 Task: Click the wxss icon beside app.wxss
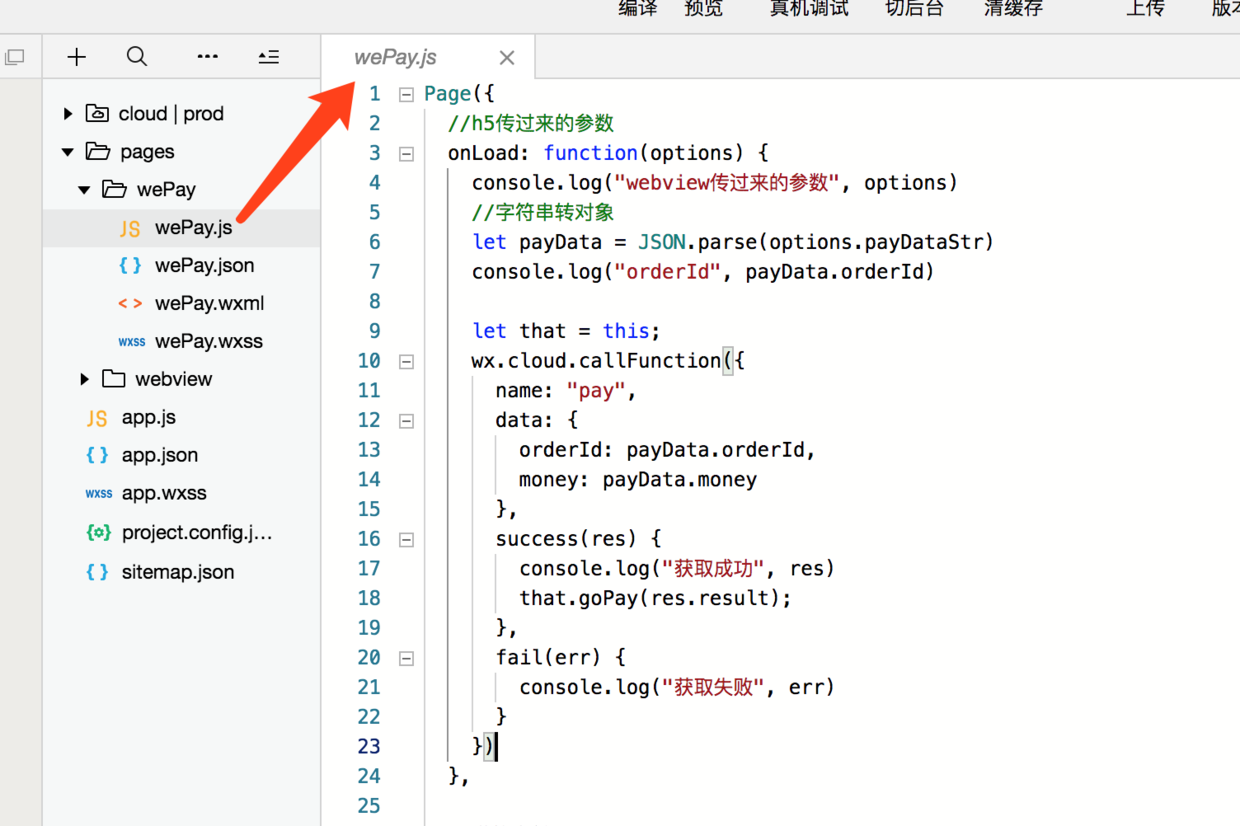click(98, 494)
